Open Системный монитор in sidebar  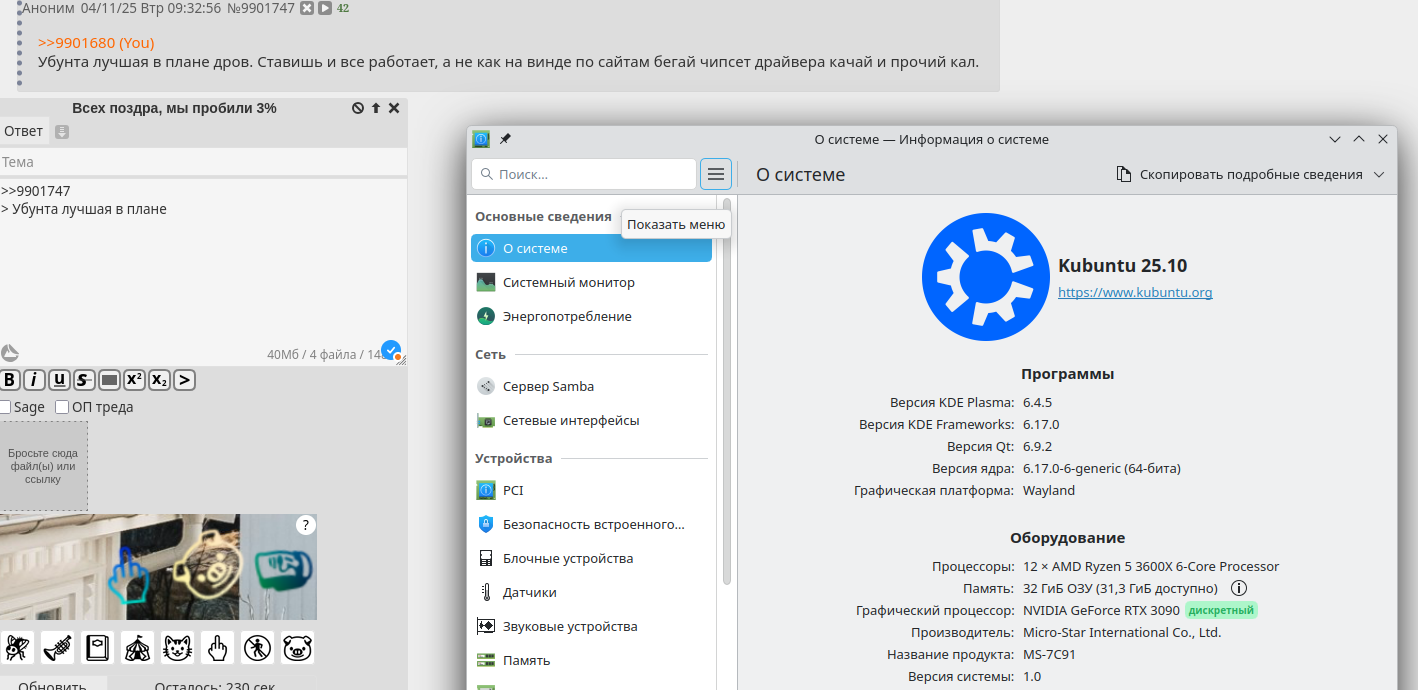591,282
